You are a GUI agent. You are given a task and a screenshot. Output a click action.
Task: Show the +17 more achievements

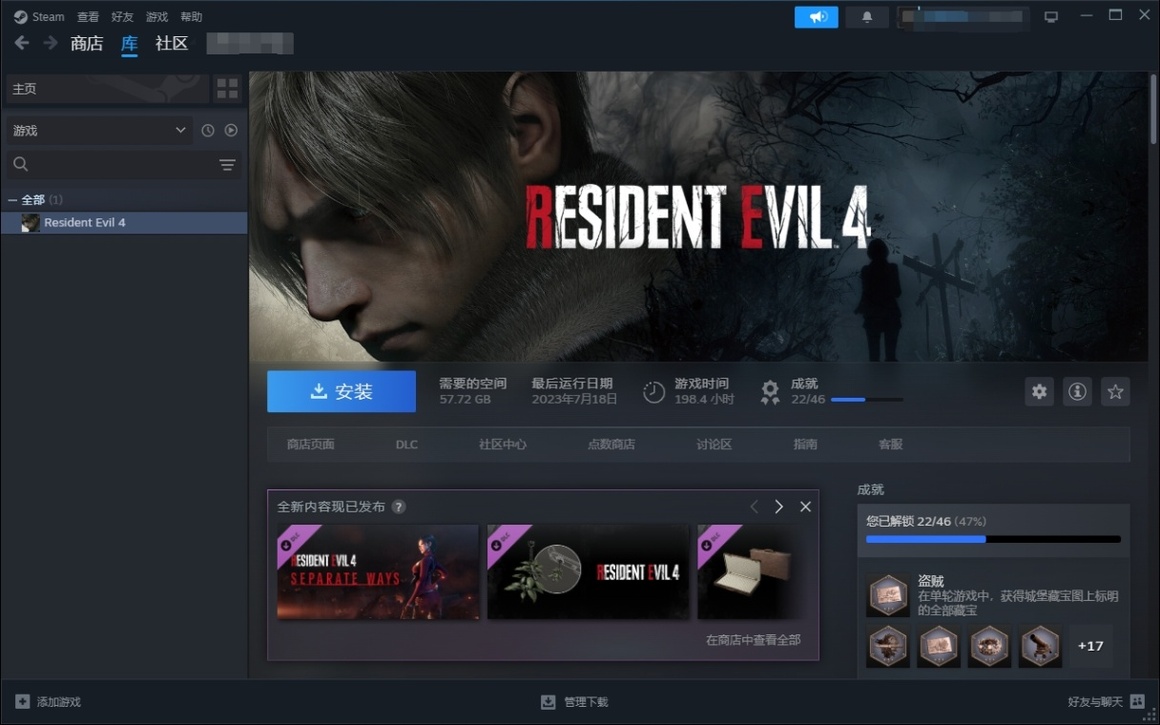click(x=1090, y=646)
